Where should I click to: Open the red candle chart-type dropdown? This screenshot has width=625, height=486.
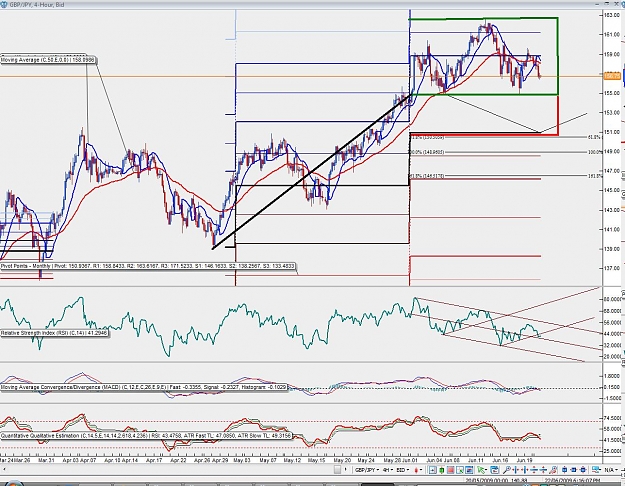417,470
